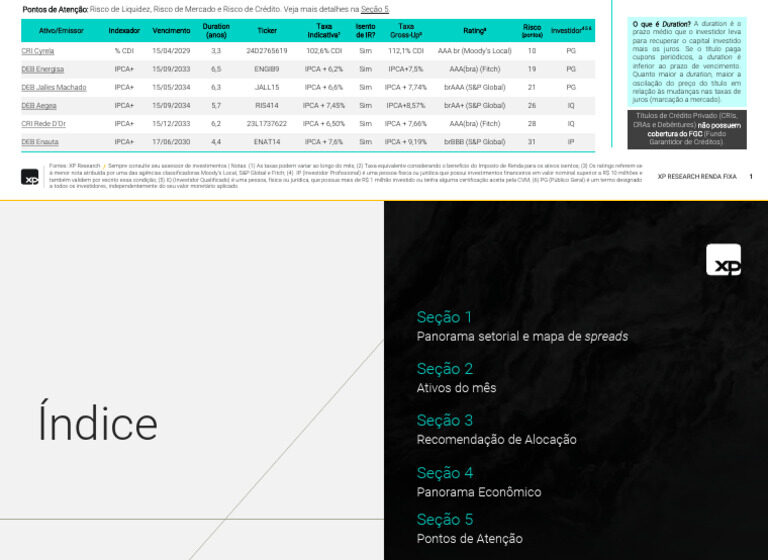Click the indicative rate 'IPCA + 7,45%'
768x560 pixels.
pos(324,105)
